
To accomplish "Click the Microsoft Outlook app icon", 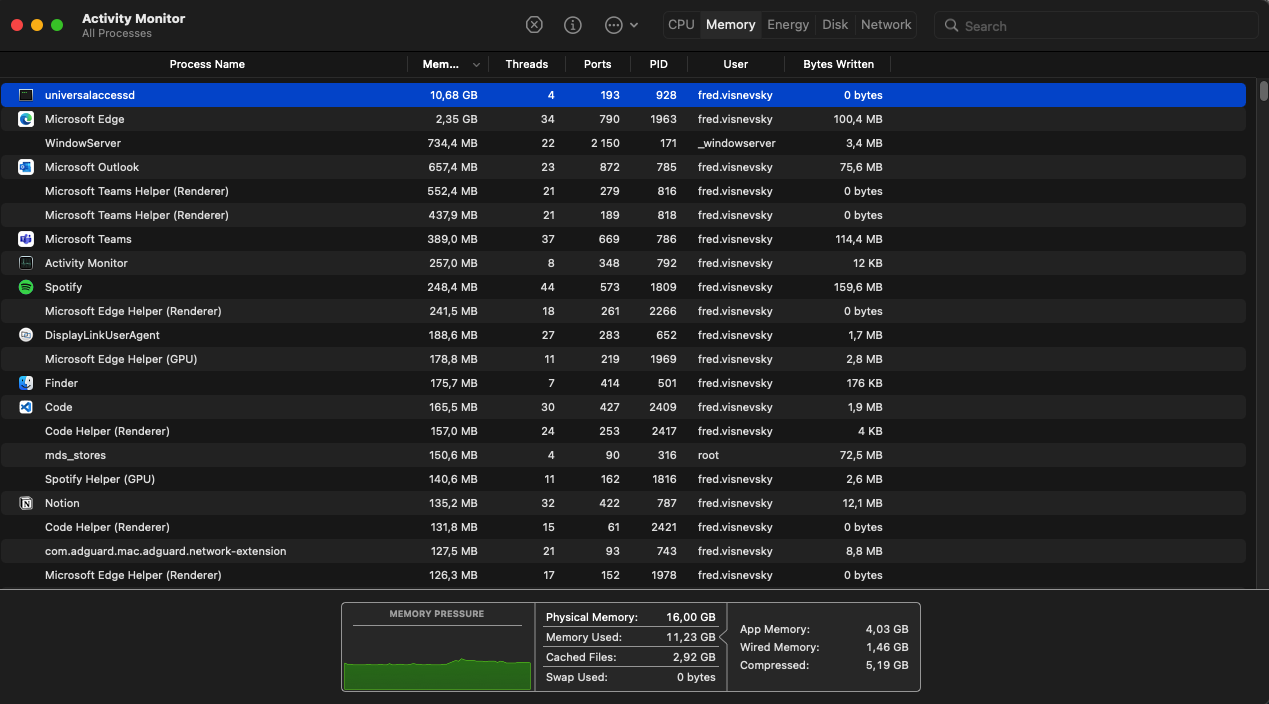I will (26, 167).
